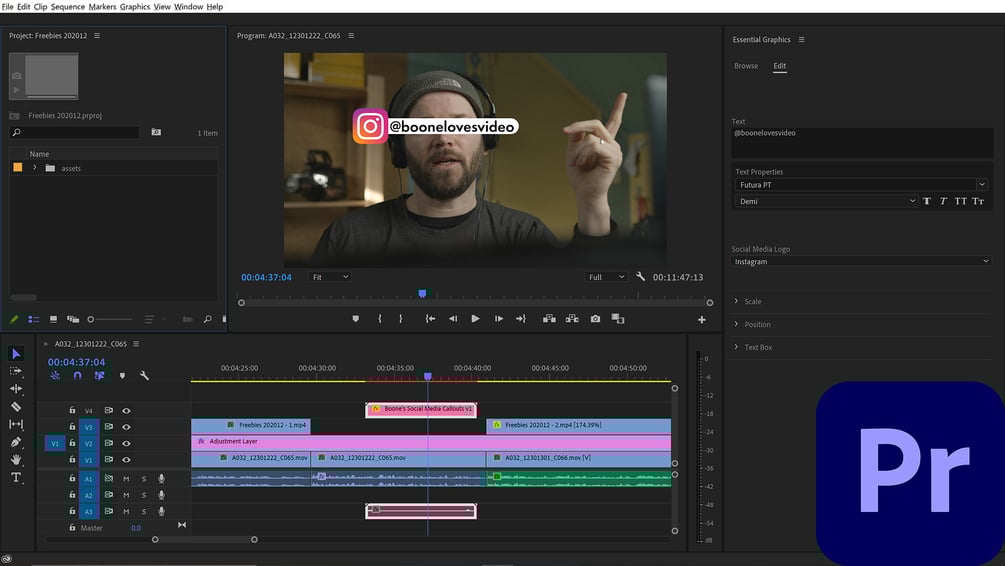Screen dimensions: 1005x566
Task: Solo audio track A2
Action: tap(144, 495)
